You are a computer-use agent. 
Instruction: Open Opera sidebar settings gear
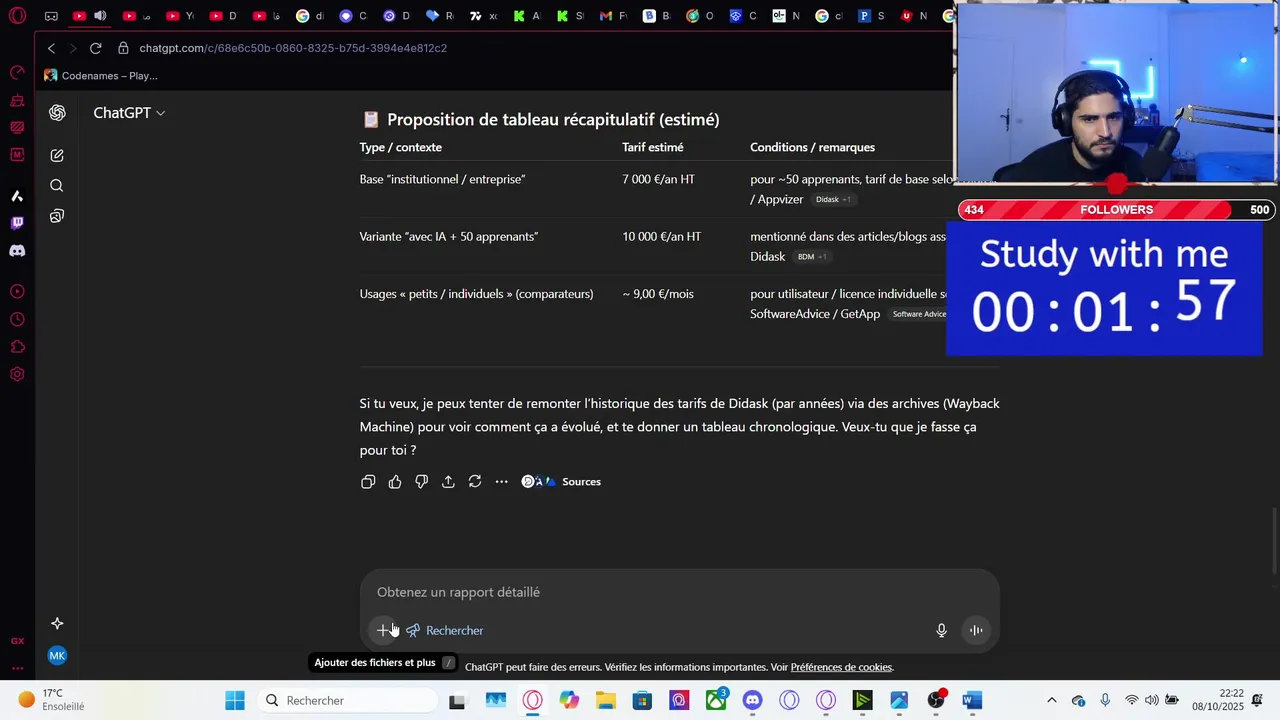pos(17,375)
